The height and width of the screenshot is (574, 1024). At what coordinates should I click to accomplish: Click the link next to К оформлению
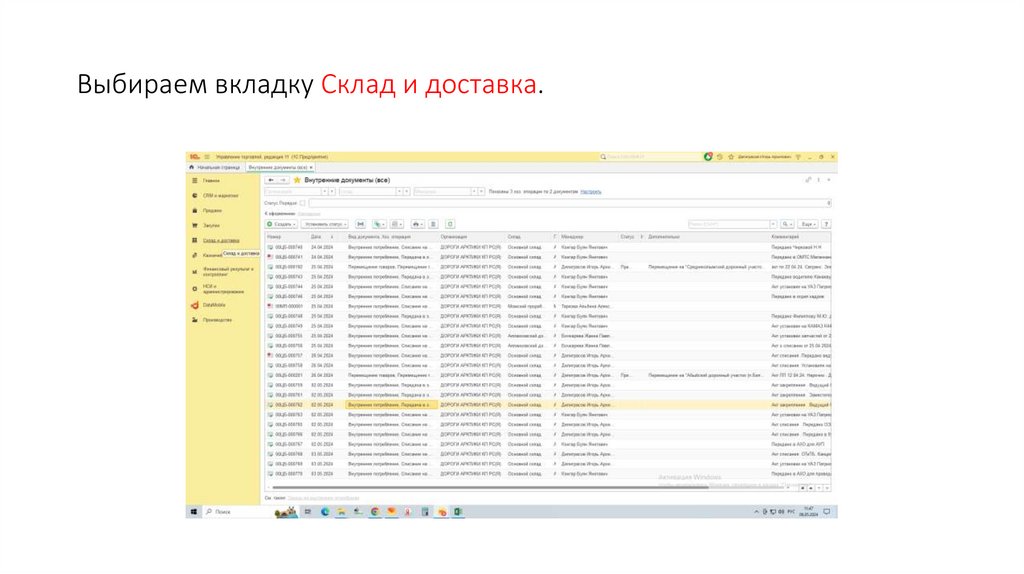click(309, 214)
